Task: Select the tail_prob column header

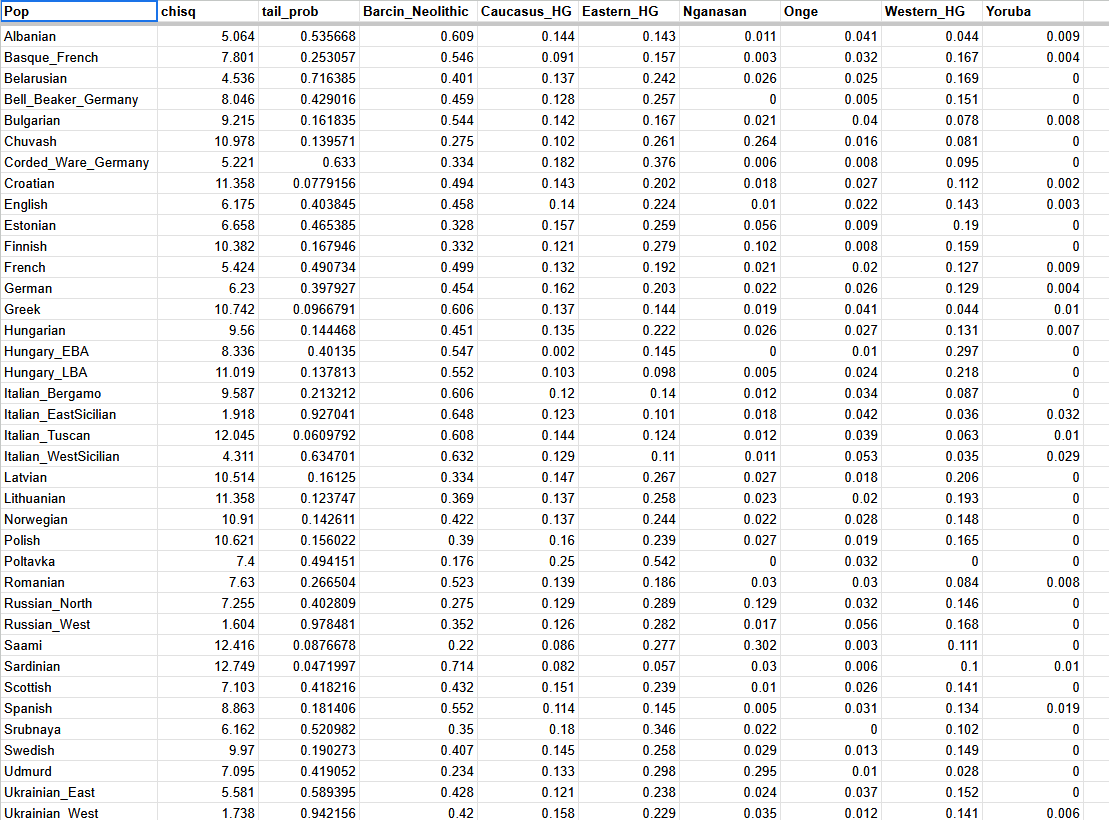Action: 309,11
